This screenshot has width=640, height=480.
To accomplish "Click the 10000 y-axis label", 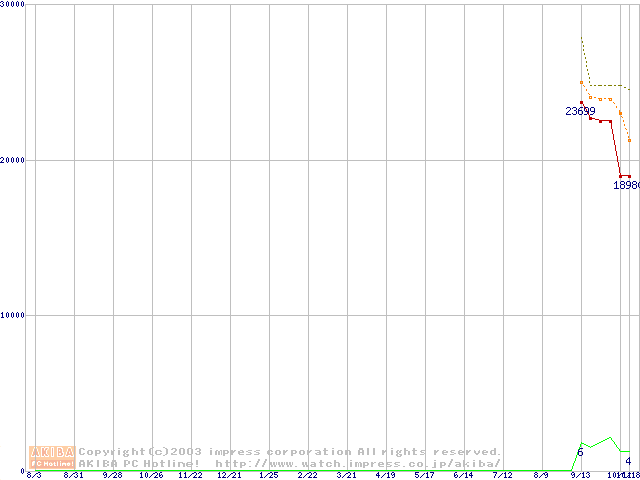I will [x=13, y=315].
